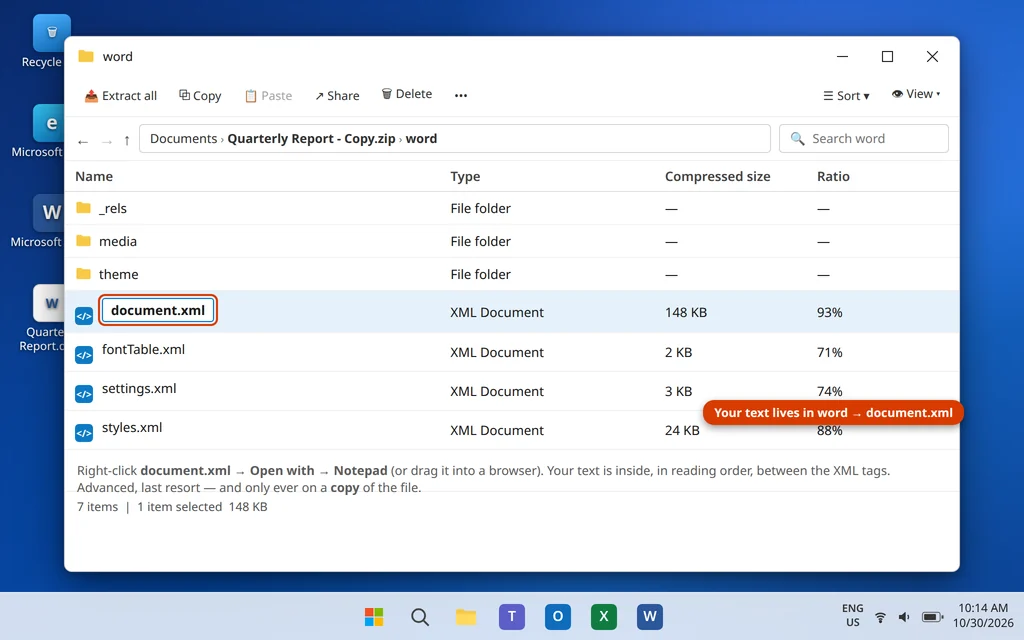Click the fontTable.xml file icon

click(84, 355)
